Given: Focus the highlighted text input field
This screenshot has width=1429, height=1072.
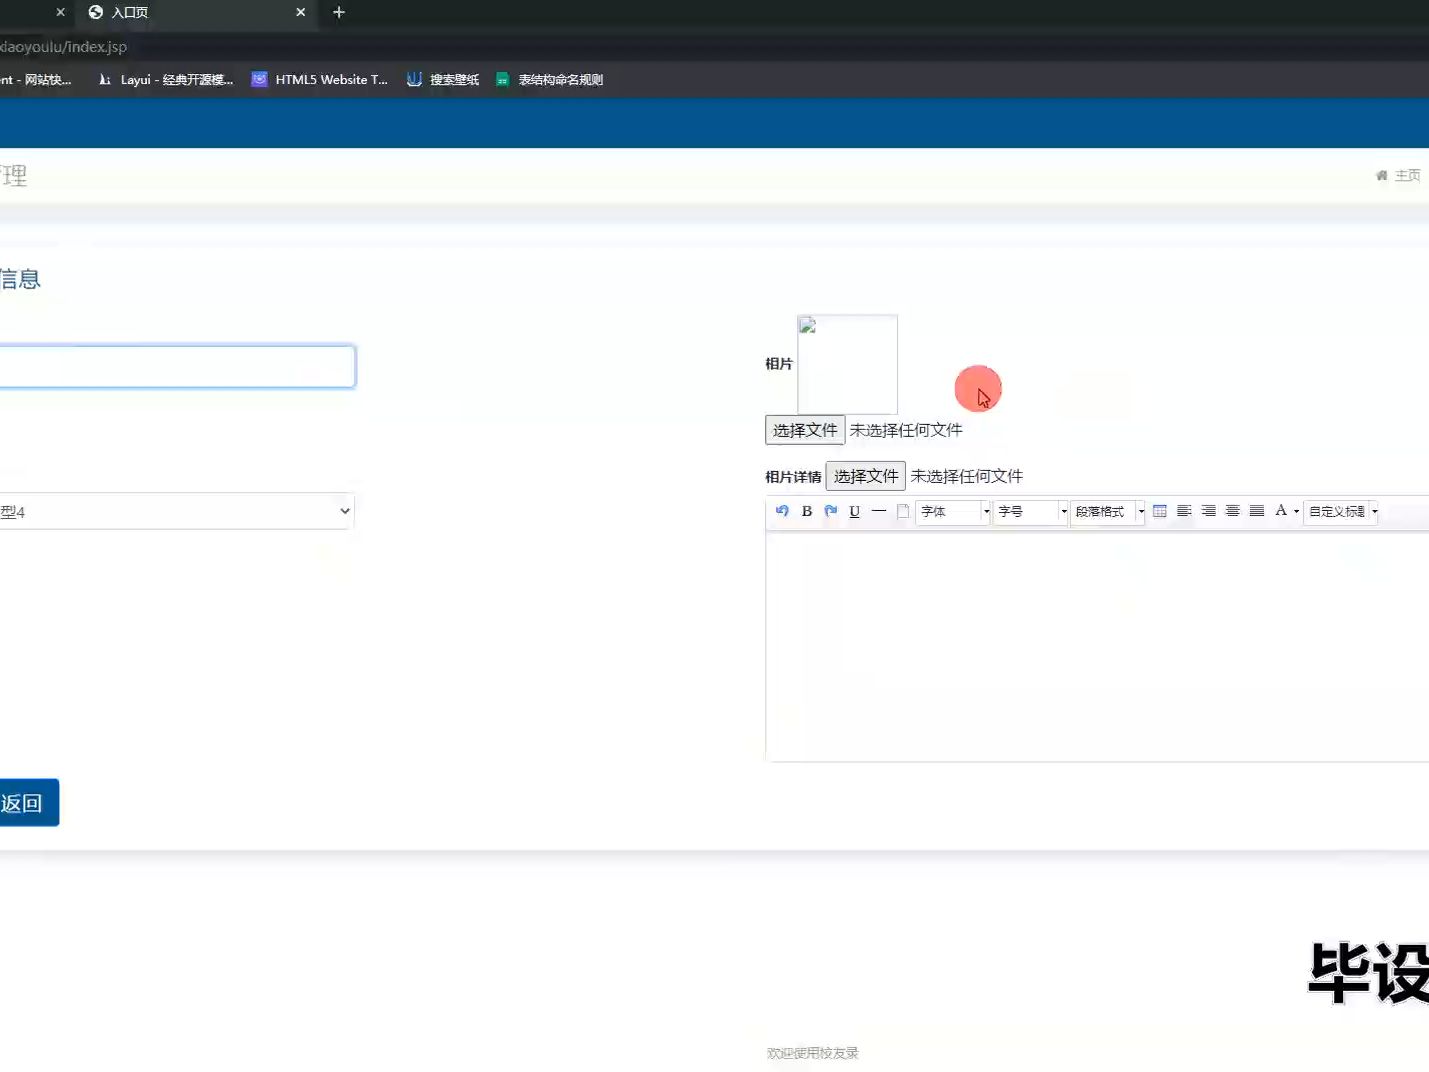Looking at the screenshot, I should pos(177,367).
